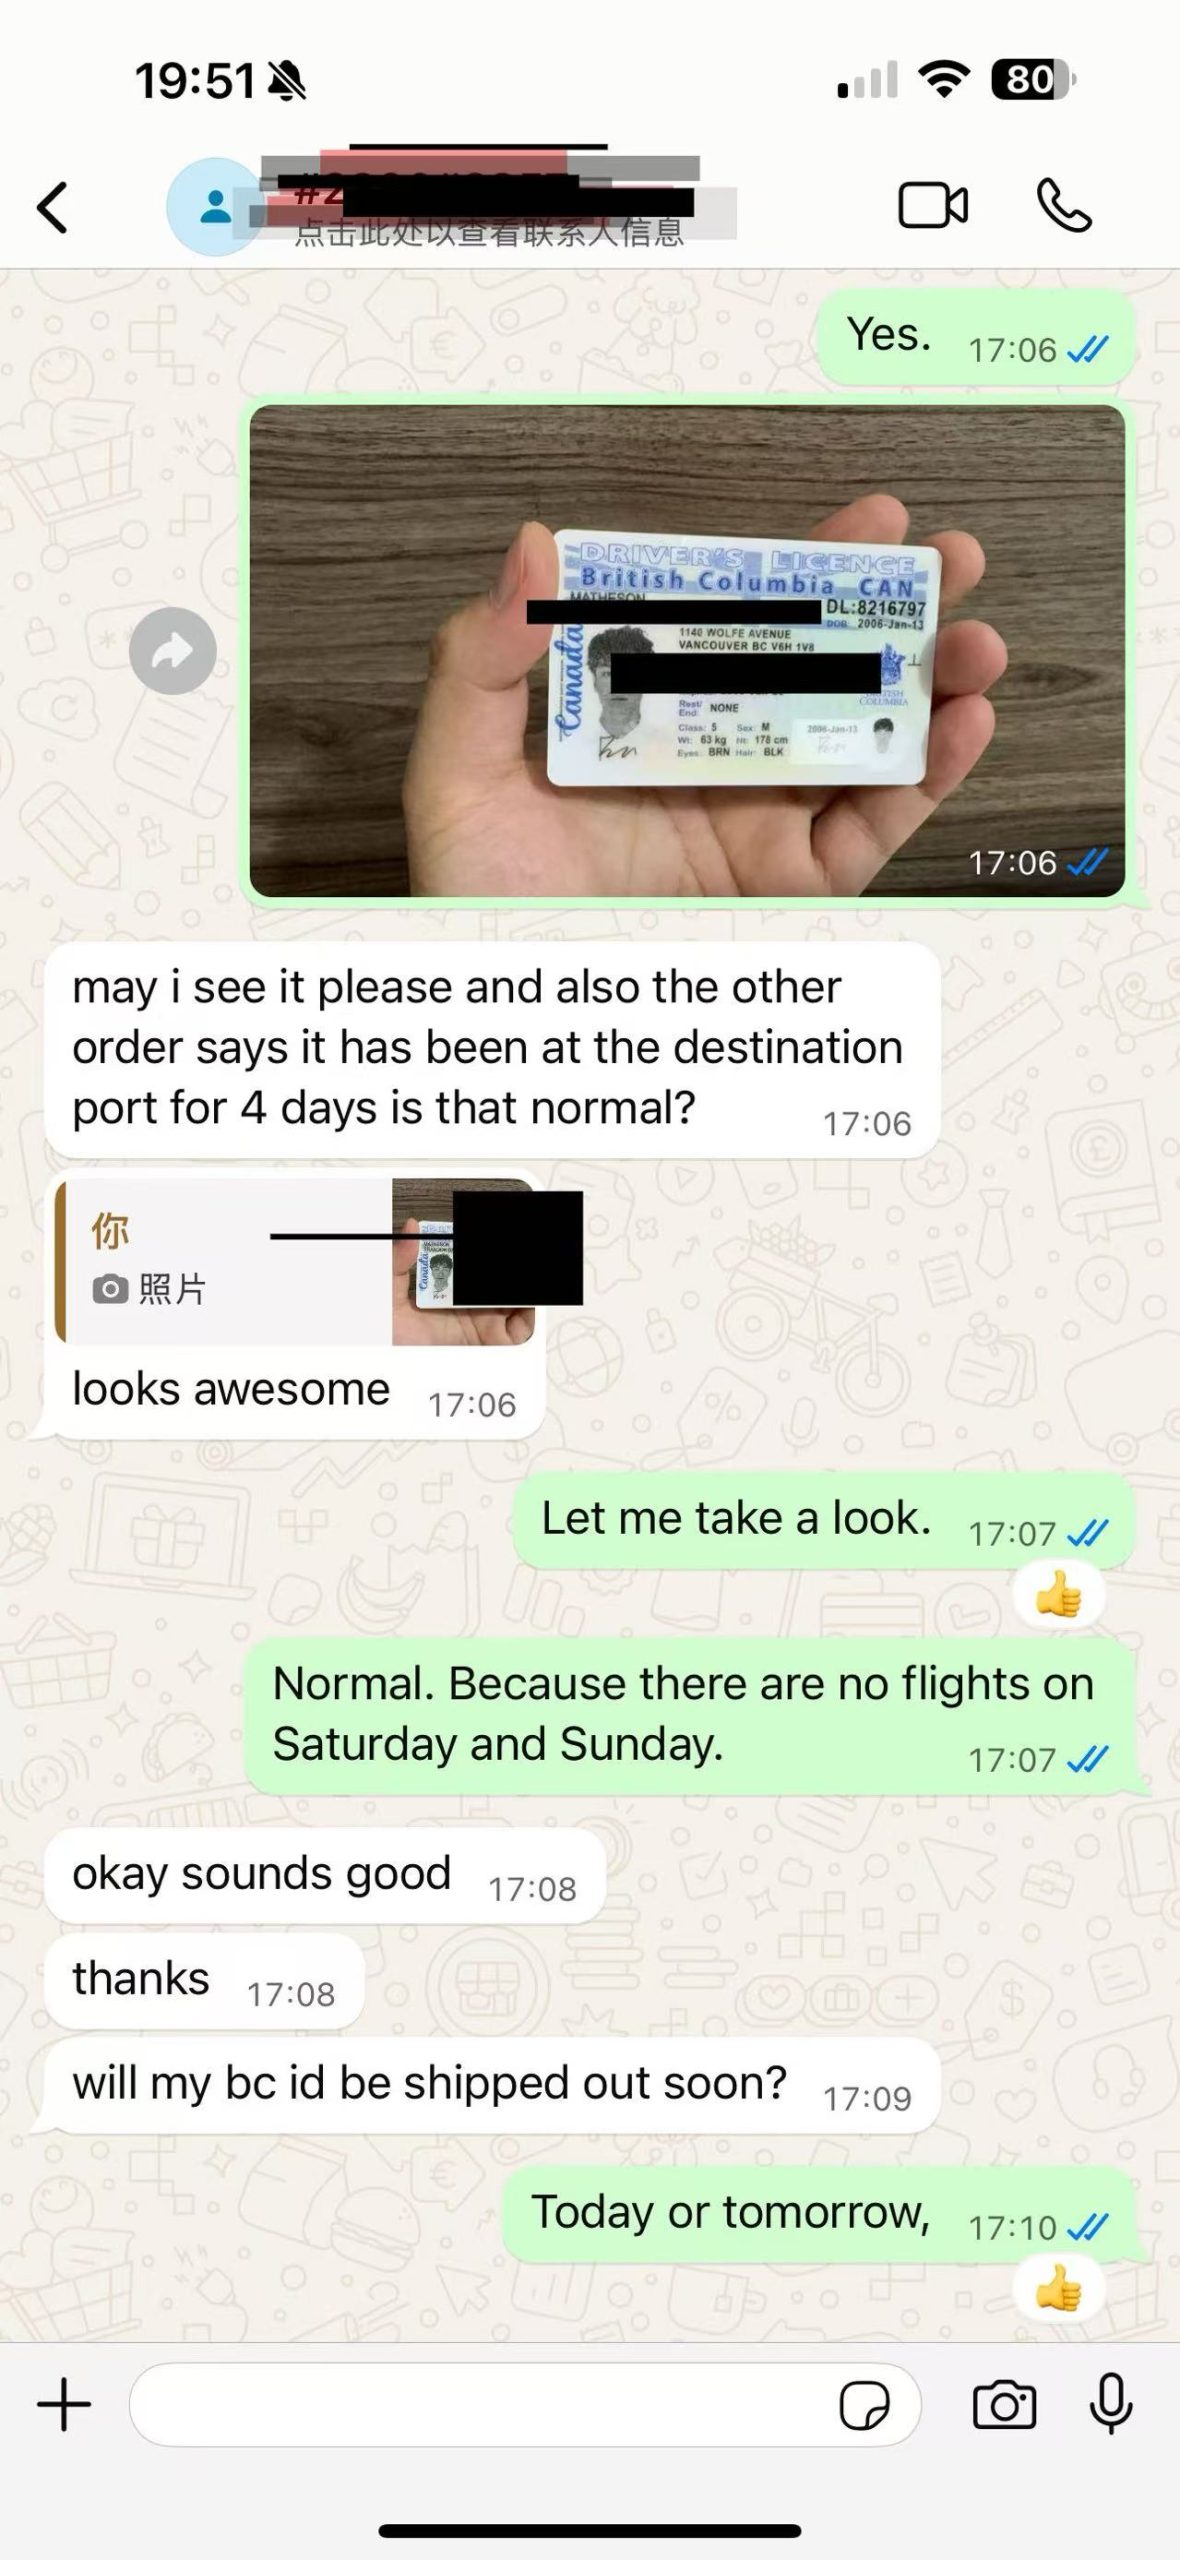This screenshot has height=2560, width=1180.
Task: Tap thumbs-up reaction under 'Today or tomorrow'
Action: 1059,2289
